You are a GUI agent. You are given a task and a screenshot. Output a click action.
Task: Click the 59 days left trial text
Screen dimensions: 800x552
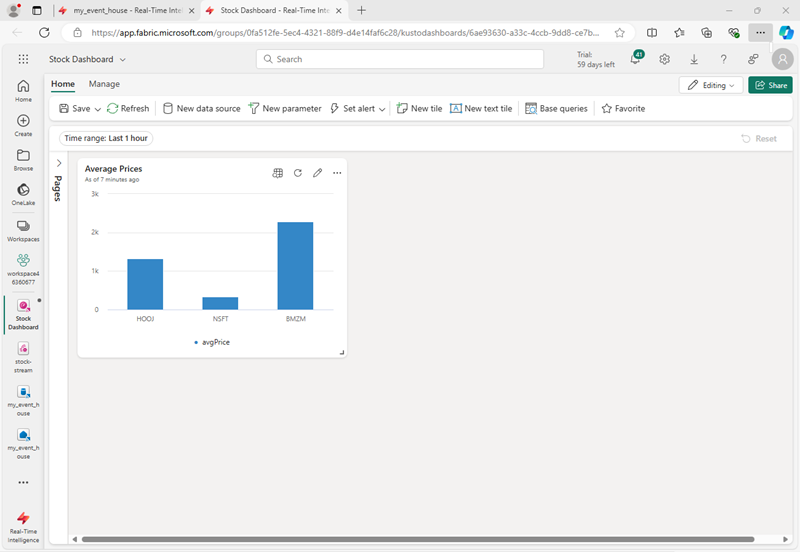pos(595,65)
